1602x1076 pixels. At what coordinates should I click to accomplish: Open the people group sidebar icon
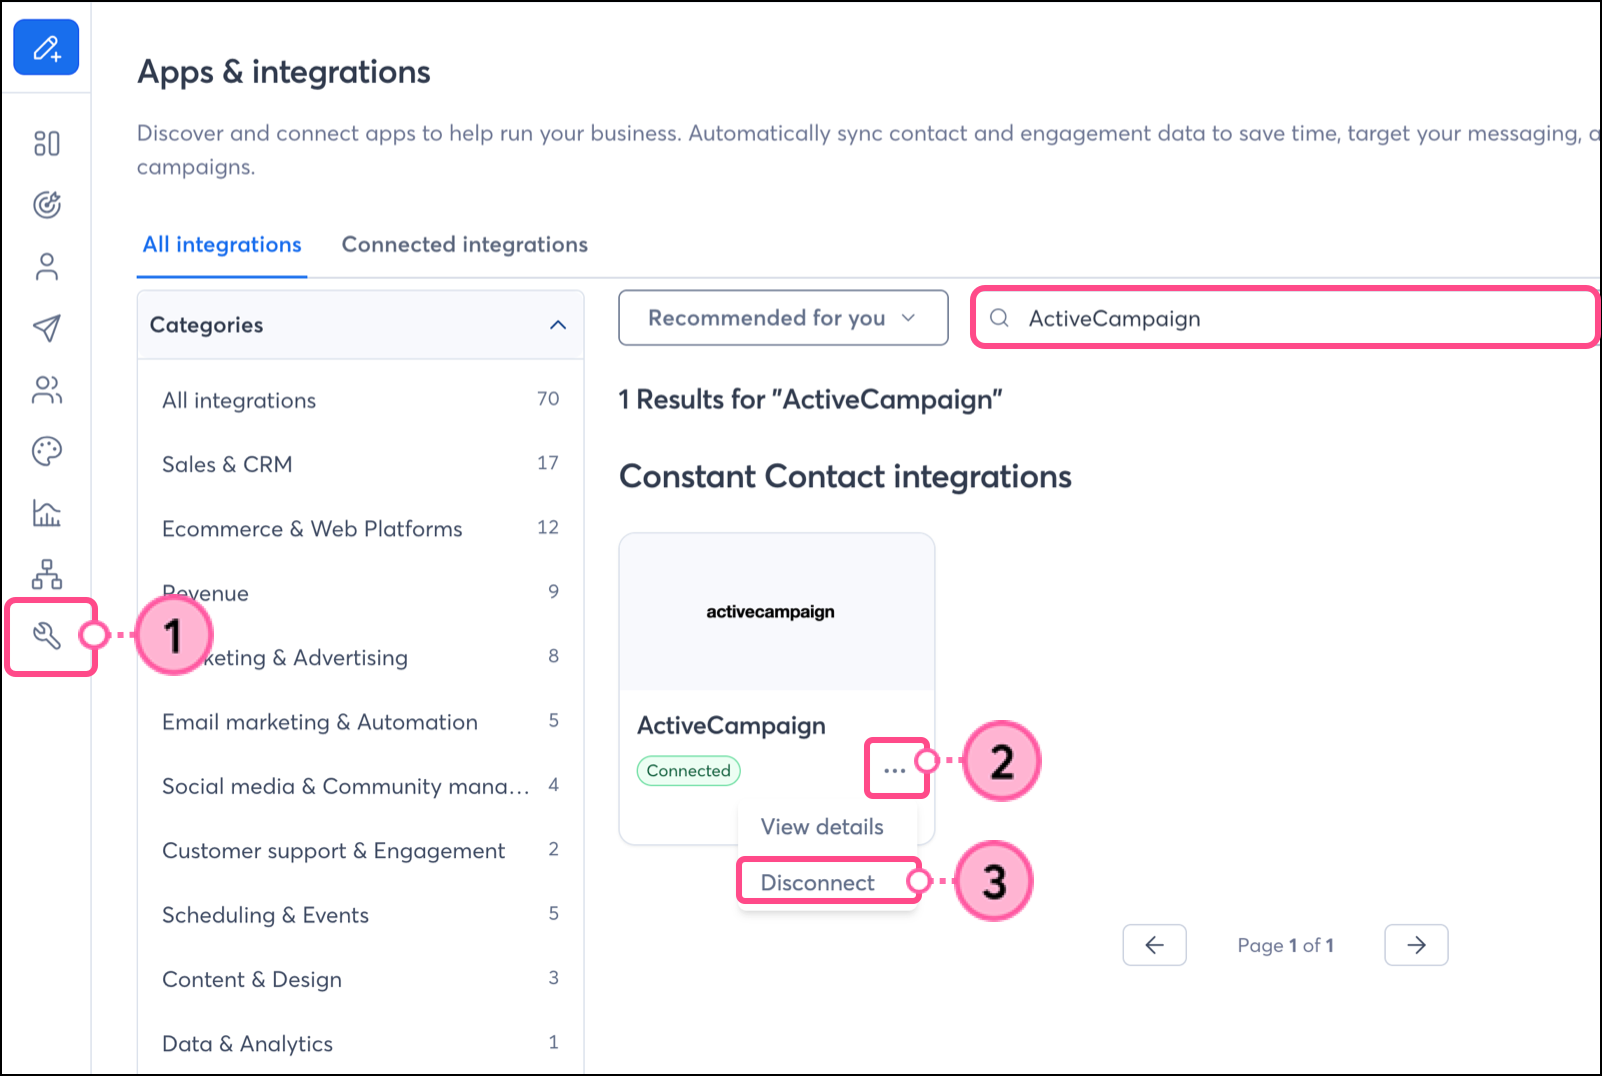[x=46, y=390]
